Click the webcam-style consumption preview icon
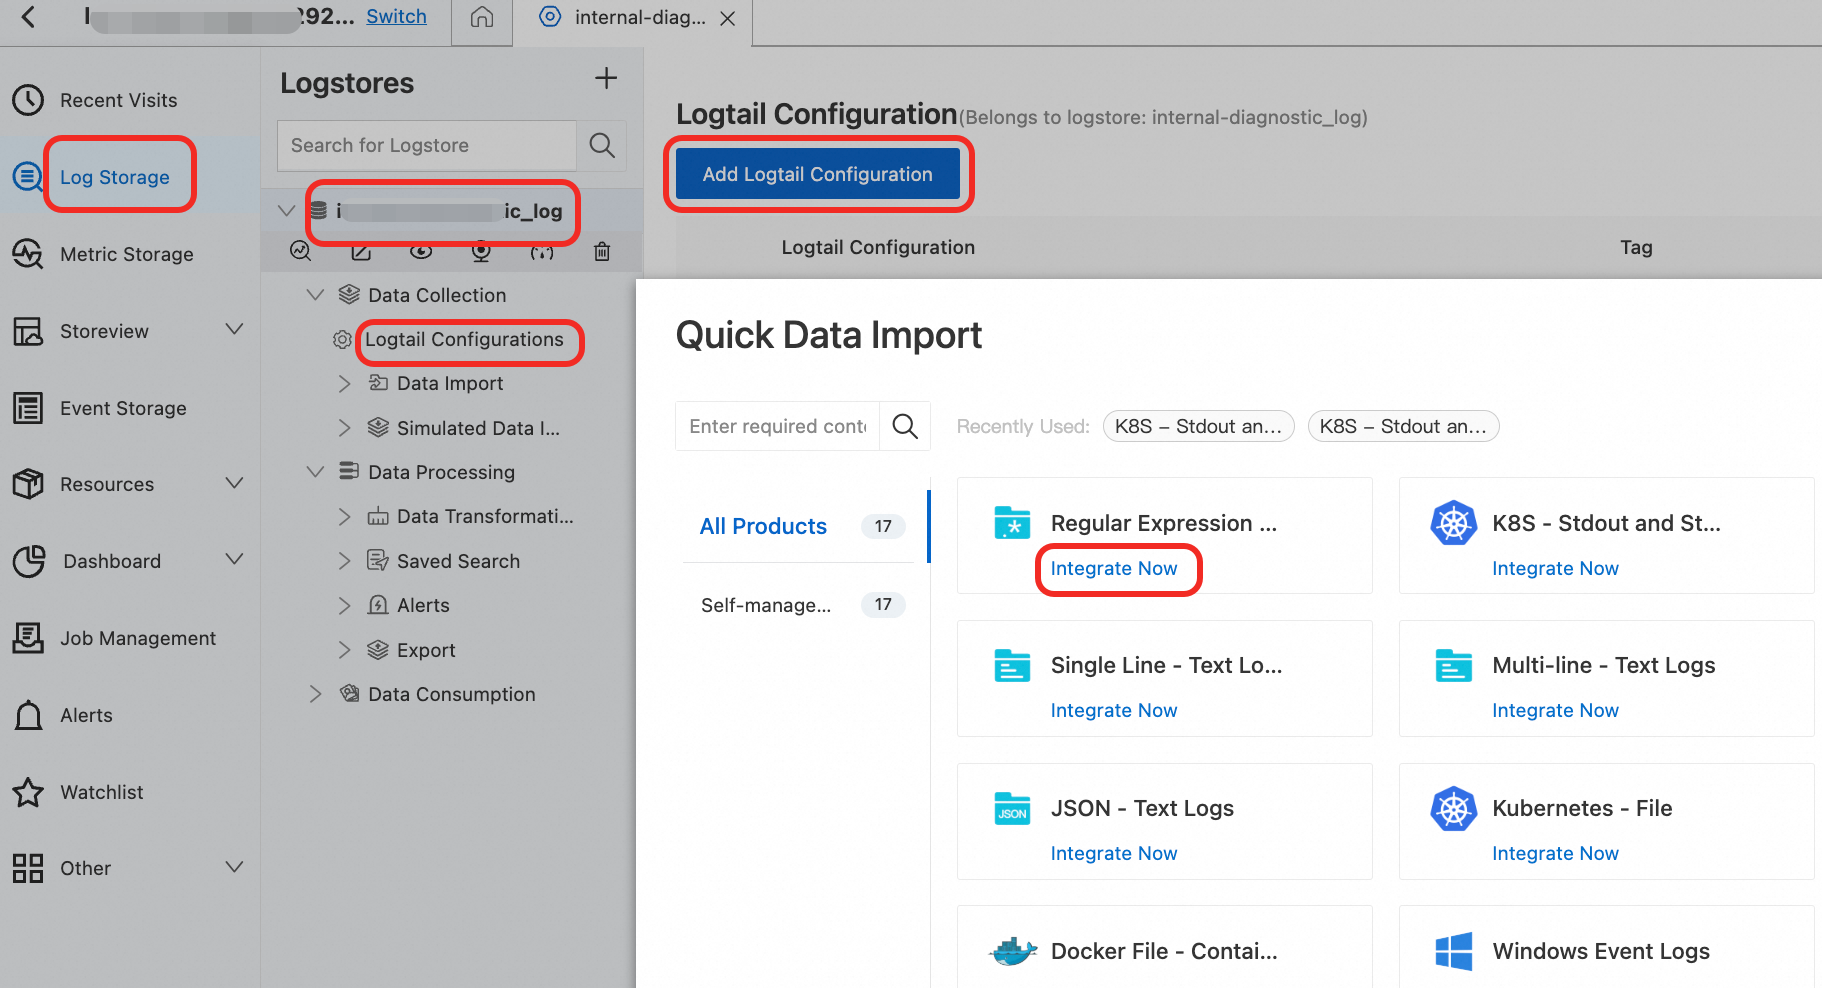The width and height of the screenshot is (1822, 988). 481,251
